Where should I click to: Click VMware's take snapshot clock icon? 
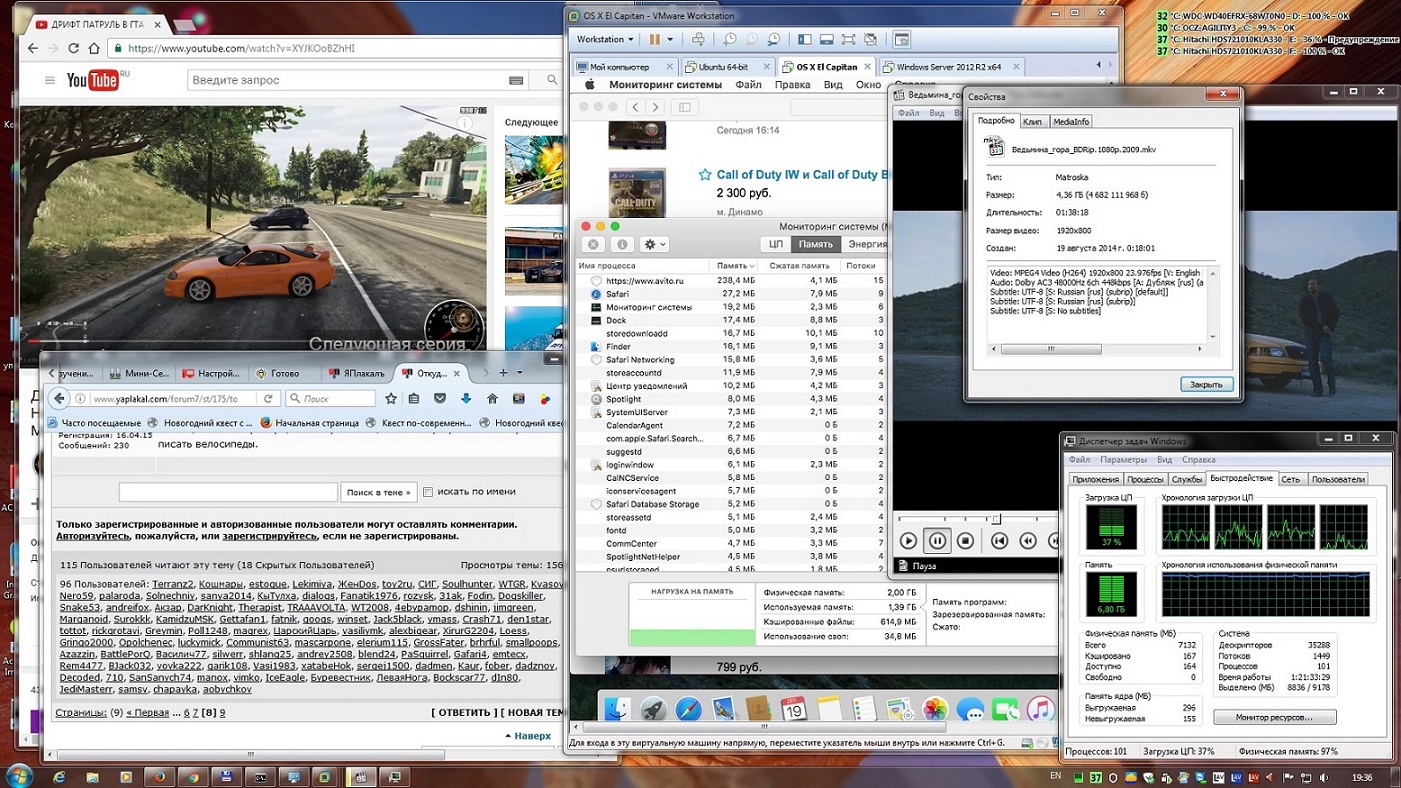730,40
